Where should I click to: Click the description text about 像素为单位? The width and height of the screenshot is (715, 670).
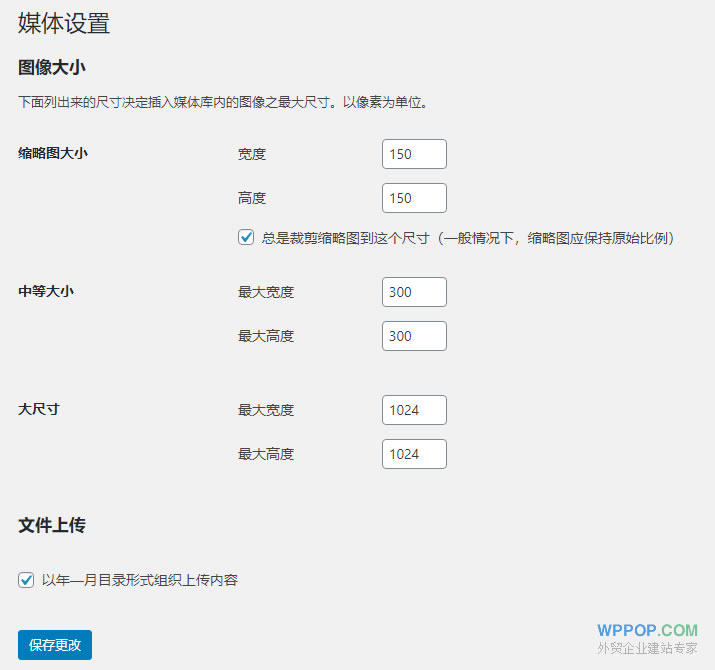click(x=223, y=102)
